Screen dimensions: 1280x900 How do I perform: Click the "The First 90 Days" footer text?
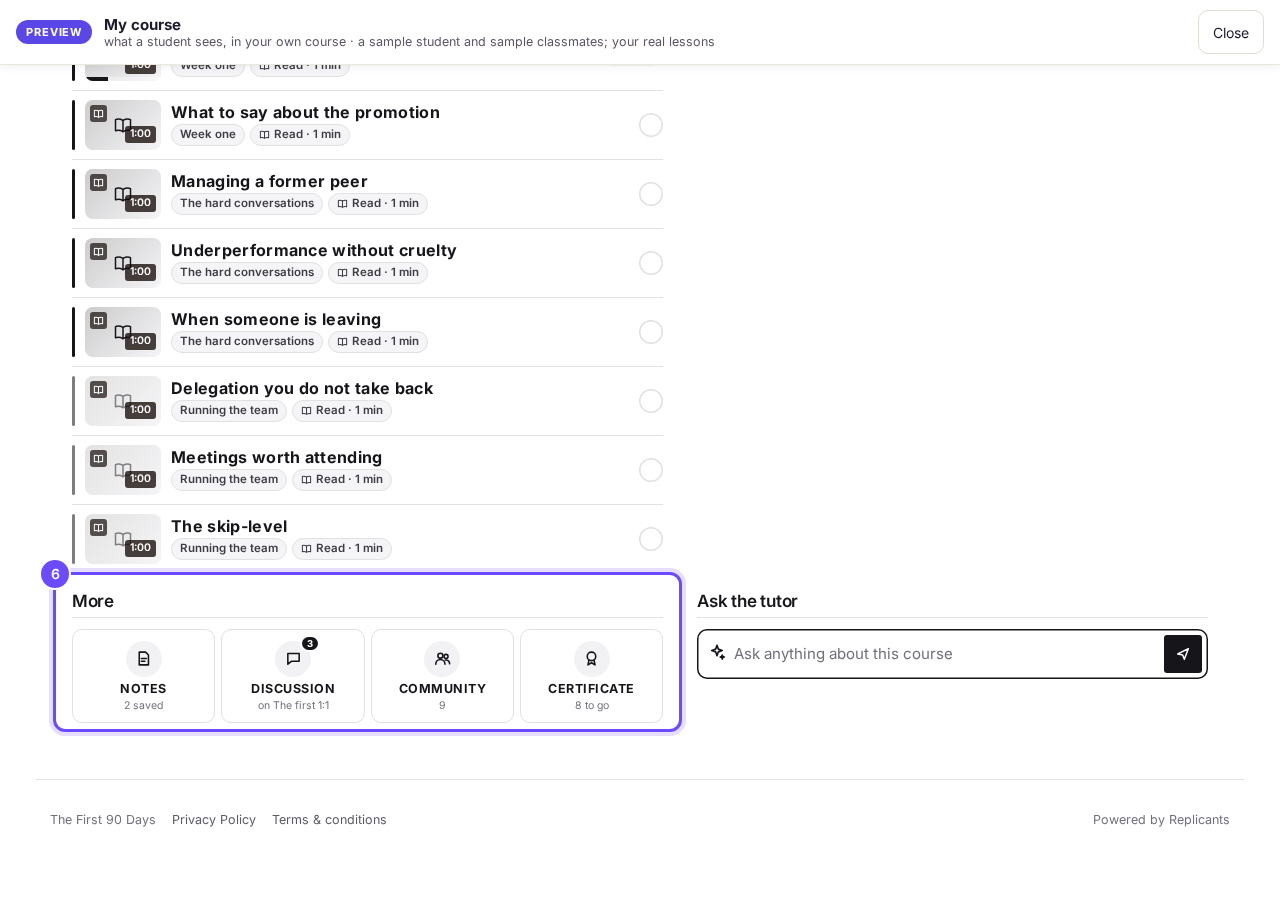(103, 820)
